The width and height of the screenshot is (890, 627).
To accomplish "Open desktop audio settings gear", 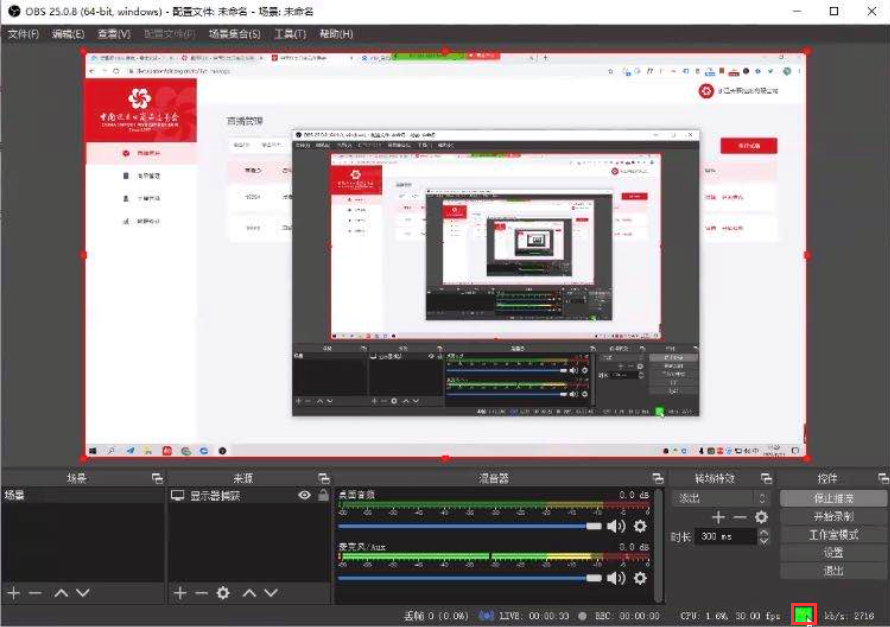I will pyautogui.click(x=640, y=526).
